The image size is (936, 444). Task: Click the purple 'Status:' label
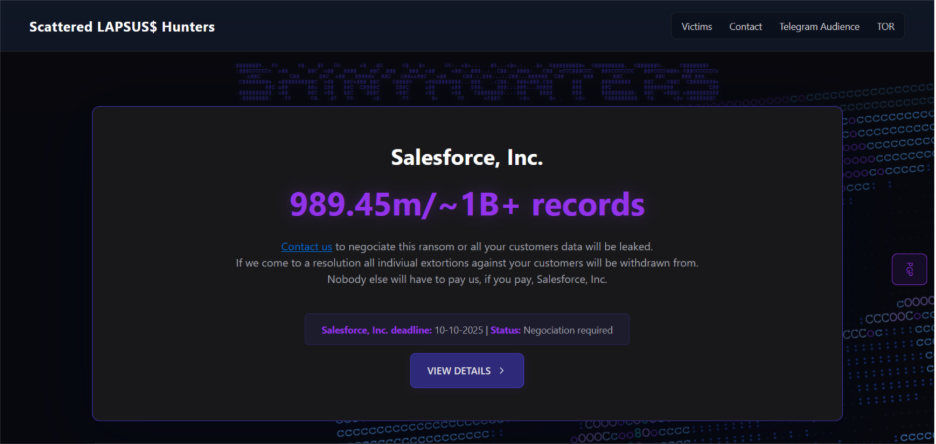click(x=505, y=330)
